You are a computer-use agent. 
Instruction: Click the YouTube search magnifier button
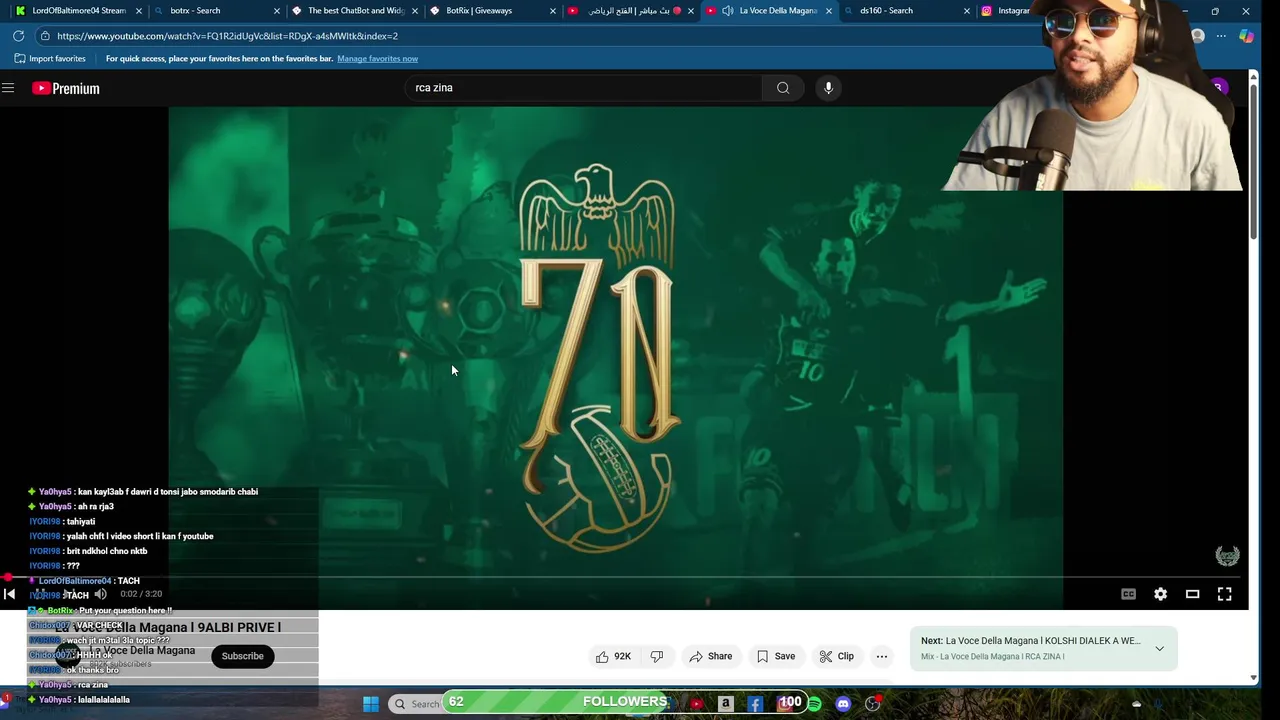point(783,88)
